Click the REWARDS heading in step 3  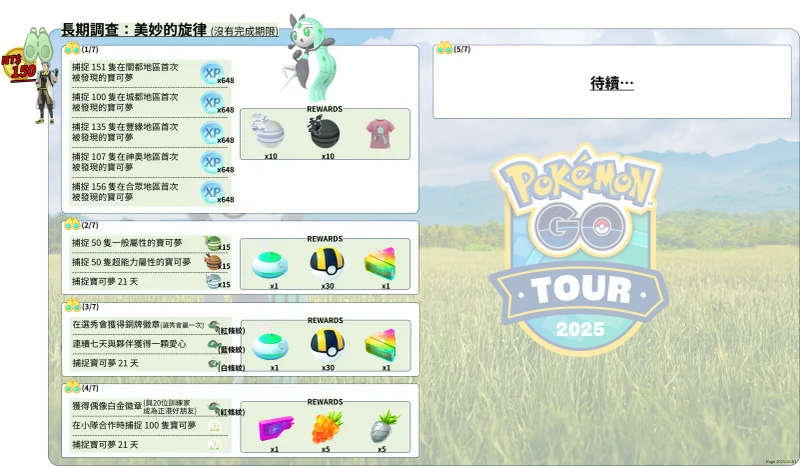coord(326,321)
